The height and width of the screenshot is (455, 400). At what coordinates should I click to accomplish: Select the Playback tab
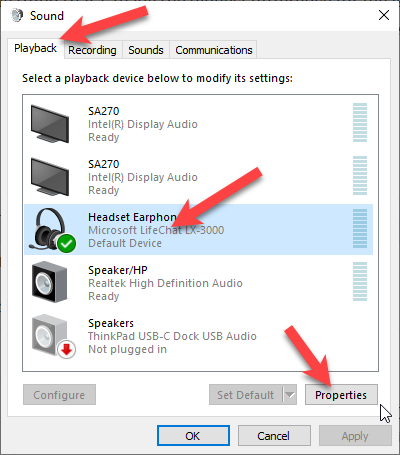pos(35,48)
